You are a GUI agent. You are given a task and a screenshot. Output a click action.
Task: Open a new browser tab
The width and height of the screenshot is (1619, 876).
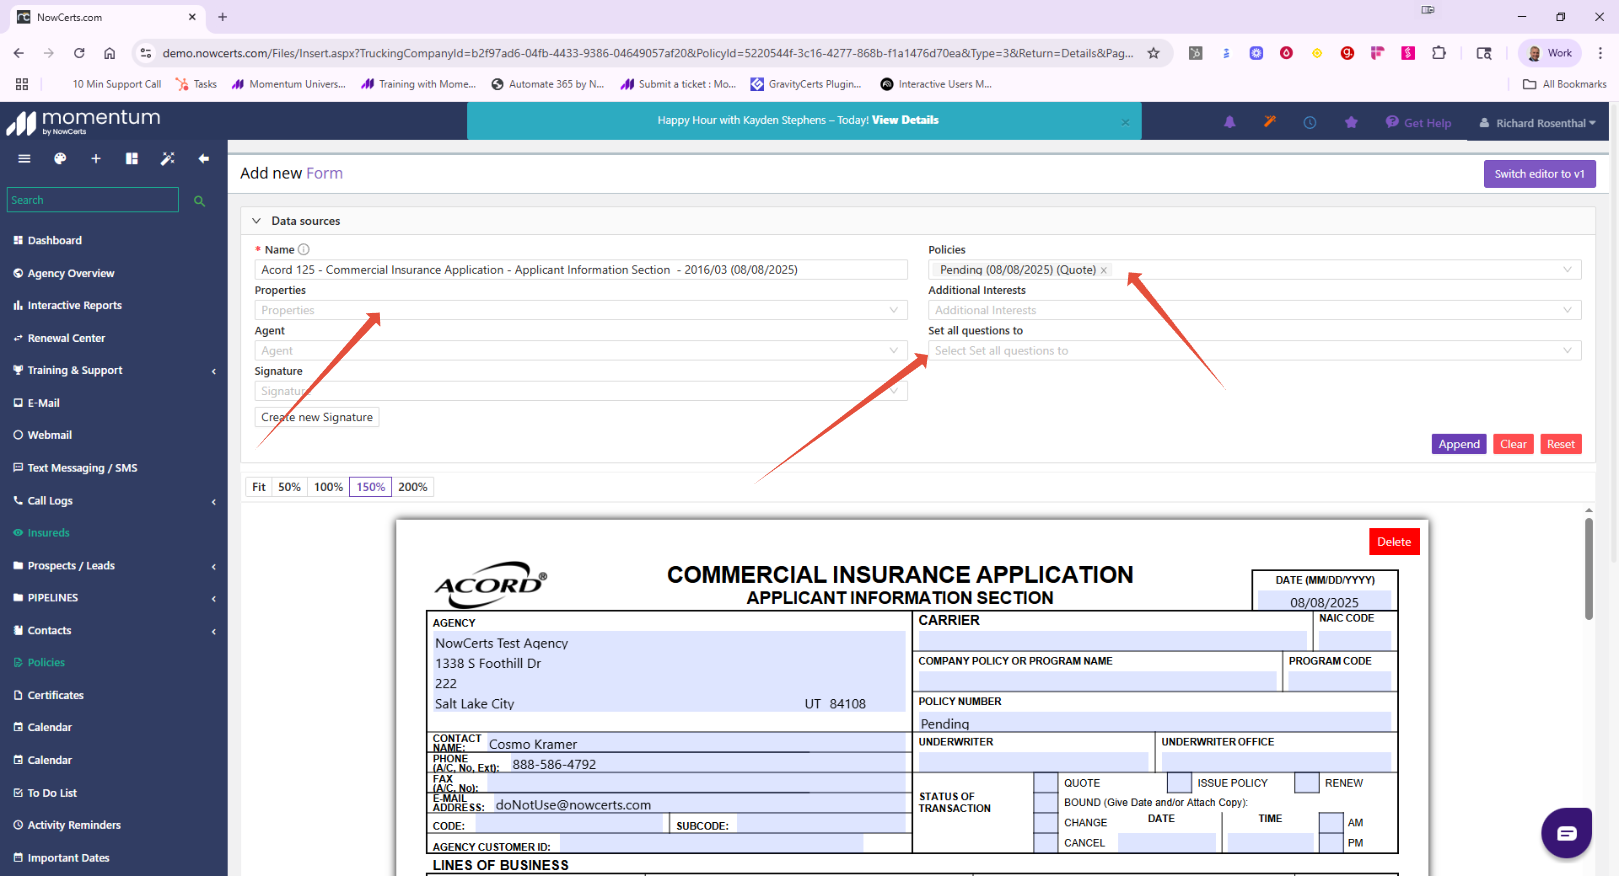(x=223, y=17)
